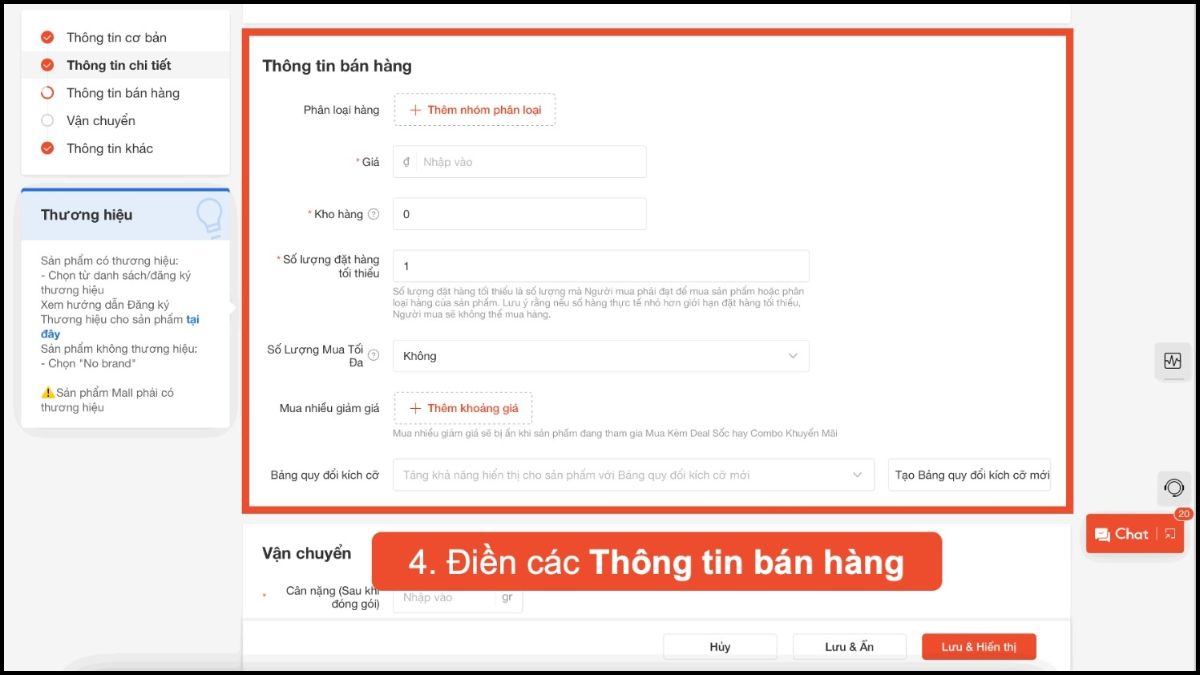Screen dimensions: 1200x675
Task: Click the Lưu & Hiển thị button
Action: click(x=979, y=647)
